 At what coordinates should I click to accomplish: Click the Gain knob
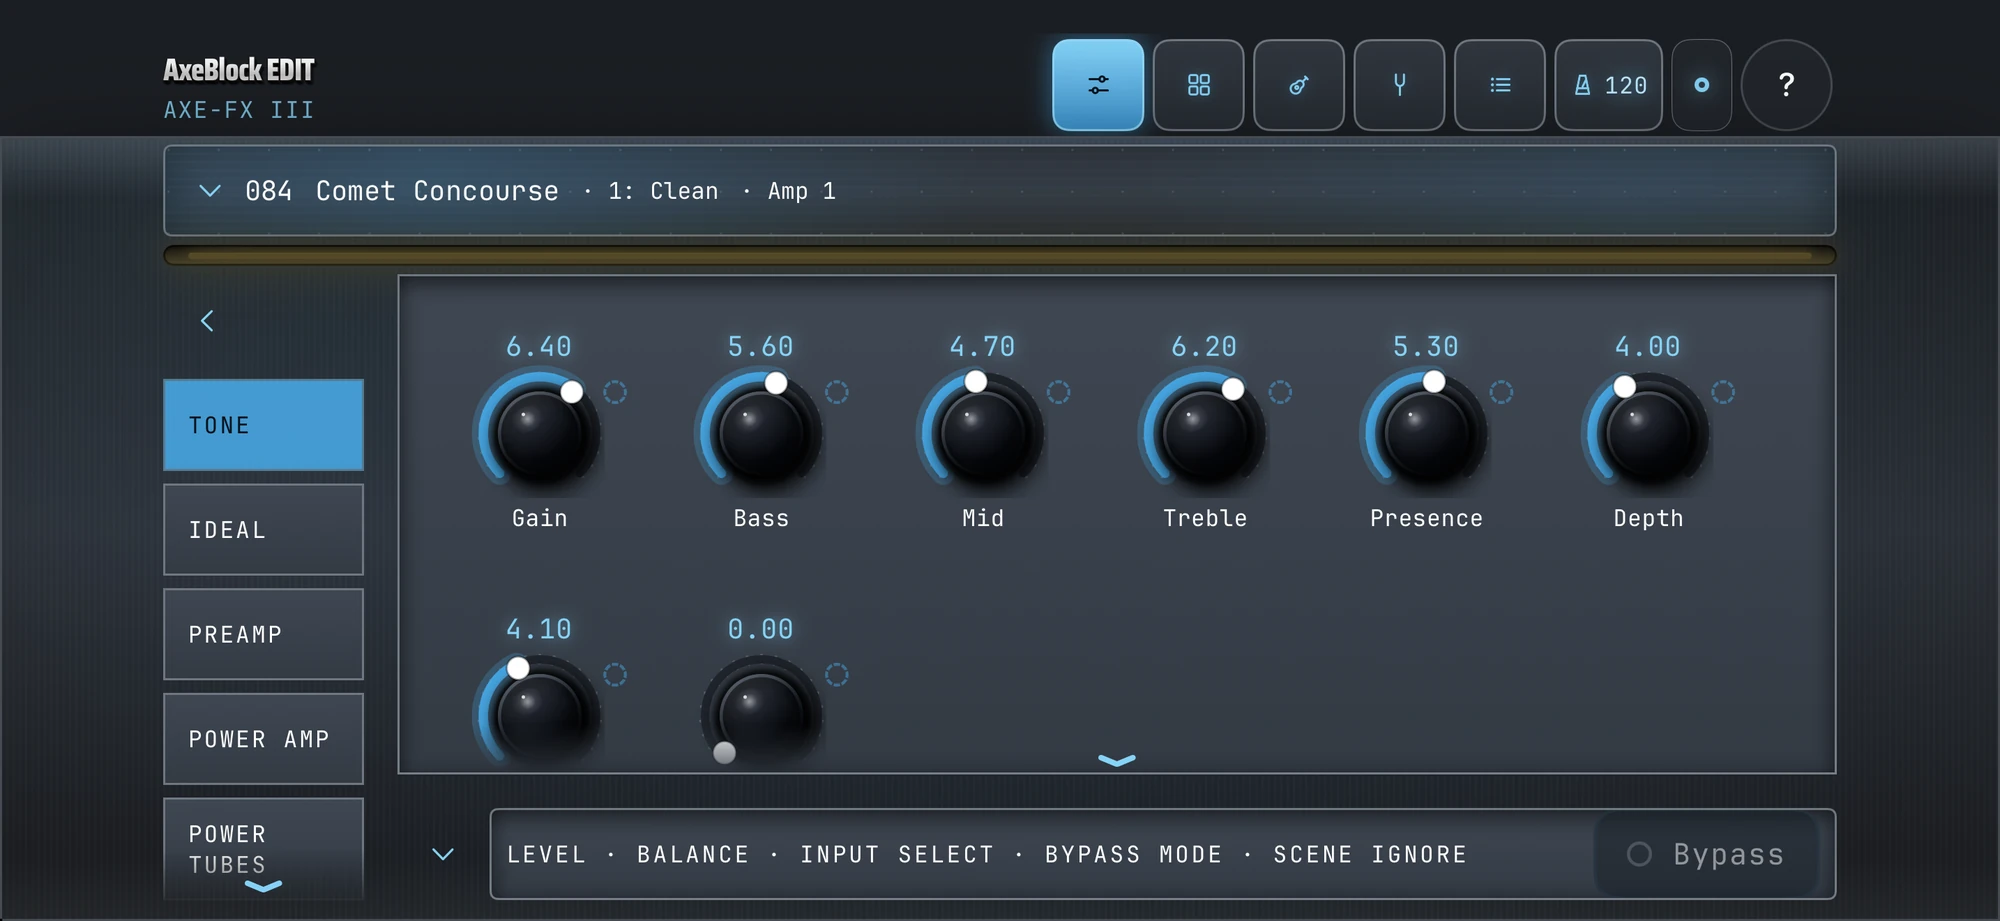tap(540, 433)
